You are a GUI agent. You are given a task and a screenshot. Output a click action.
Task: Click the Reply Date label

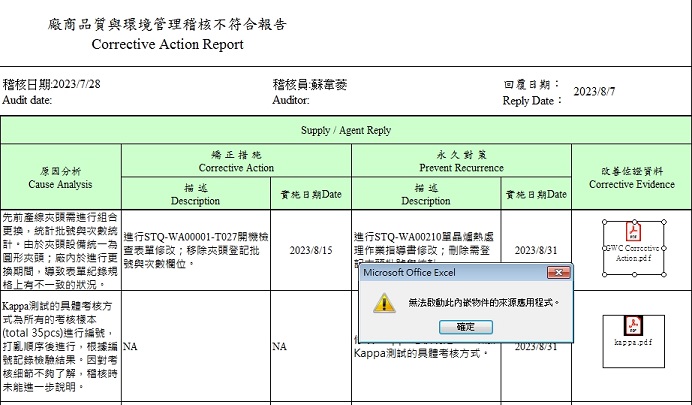532,101
